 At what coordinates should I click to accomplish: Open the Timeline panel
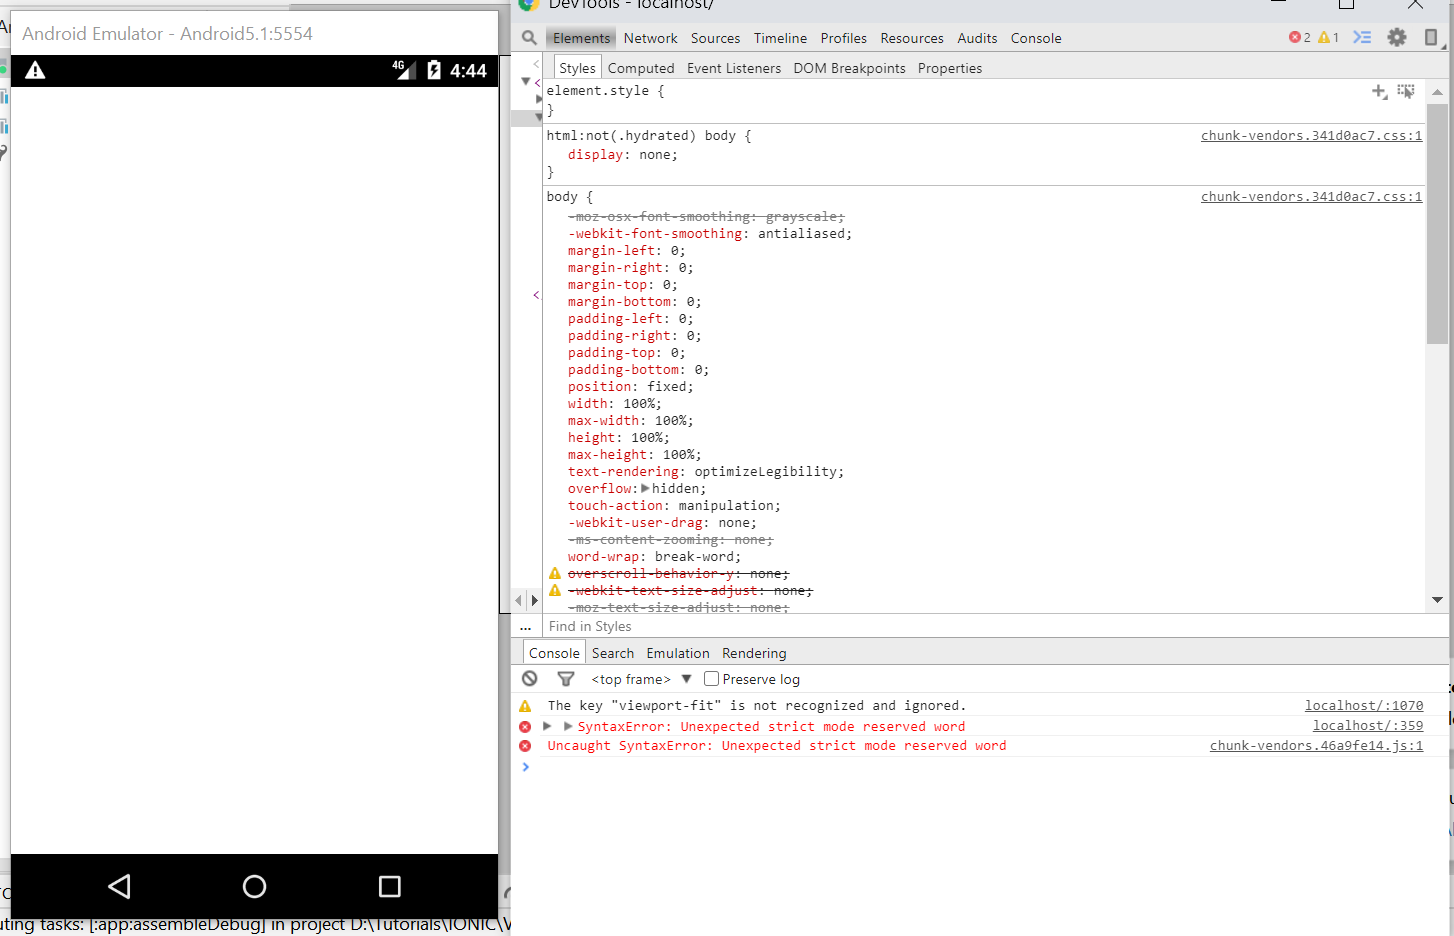point(780,38)
